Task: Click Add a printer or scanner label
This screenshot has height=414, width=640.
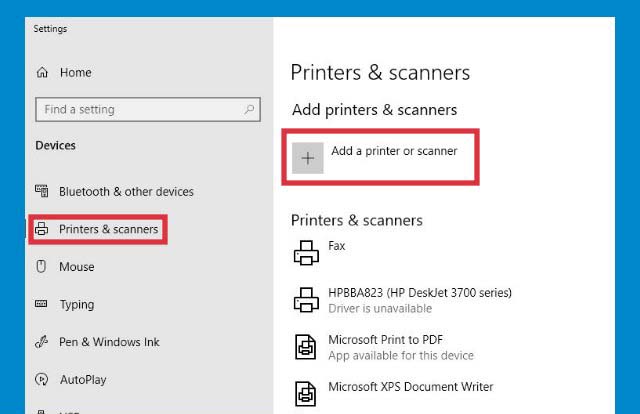Action: [x=394, y=151]
